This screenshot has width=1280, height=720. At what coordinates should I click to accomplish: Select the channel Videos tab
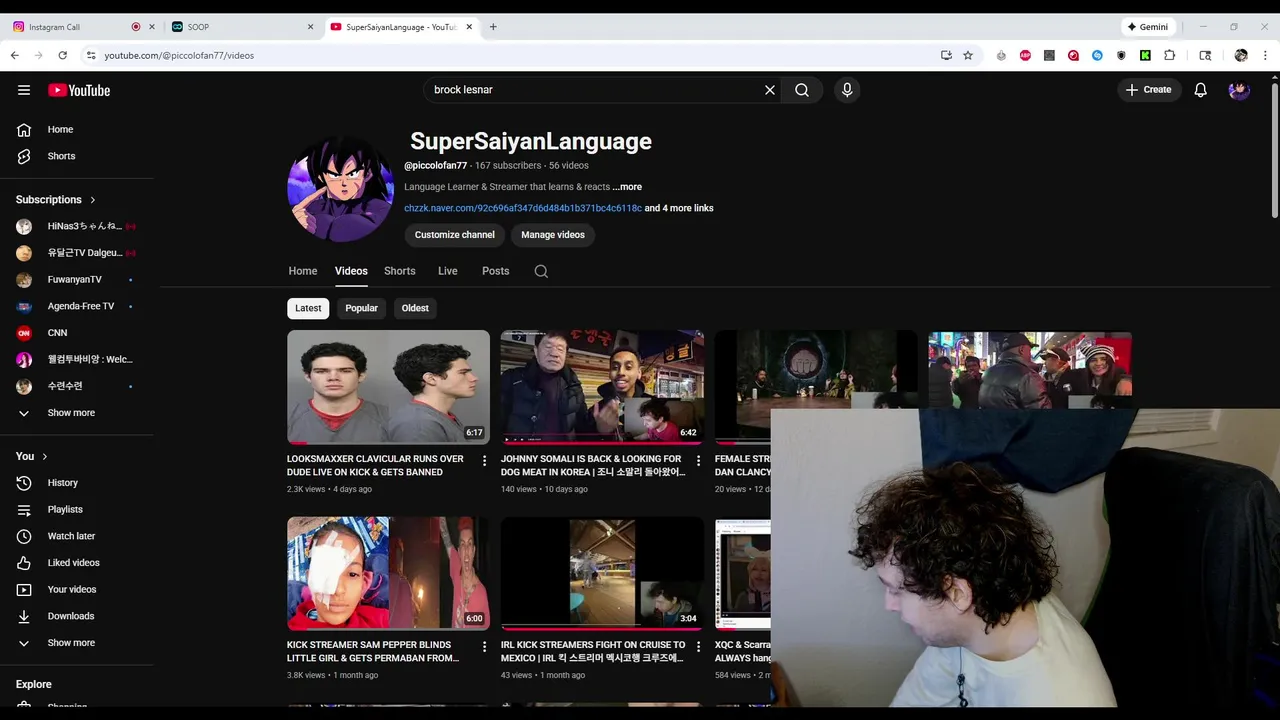coord(351,271)
